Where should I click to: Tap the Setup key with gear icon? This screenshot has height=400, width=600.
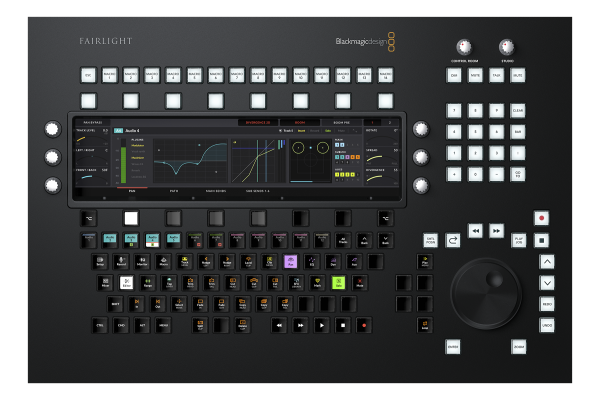(x=100, y=261)
